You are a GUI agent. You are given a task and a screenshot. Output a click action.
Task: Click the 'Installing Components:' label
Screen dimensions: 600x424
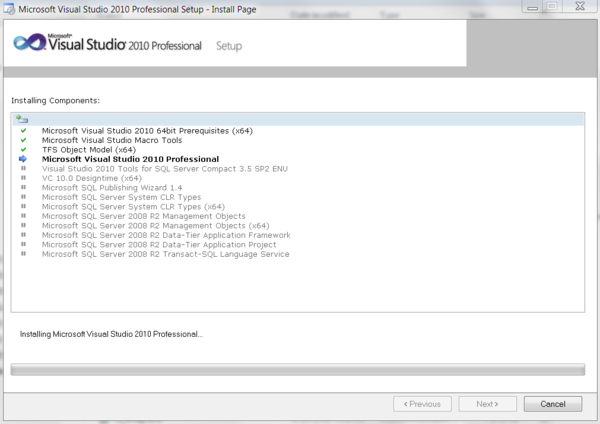pyautogui.click(x=55, y=101)
